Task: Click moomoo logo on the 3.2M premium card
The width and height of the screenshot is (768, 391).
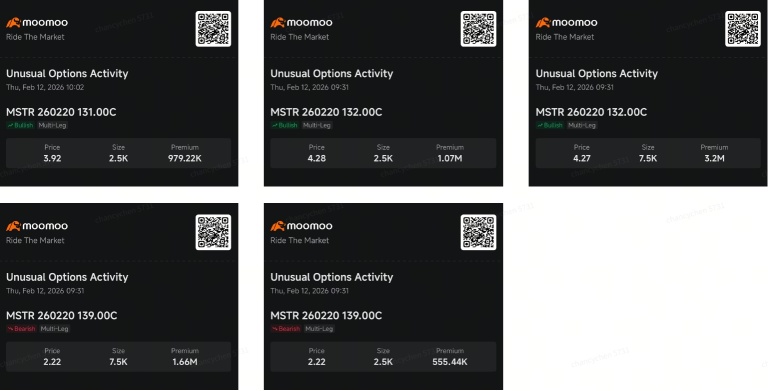Action: point(566,23)
